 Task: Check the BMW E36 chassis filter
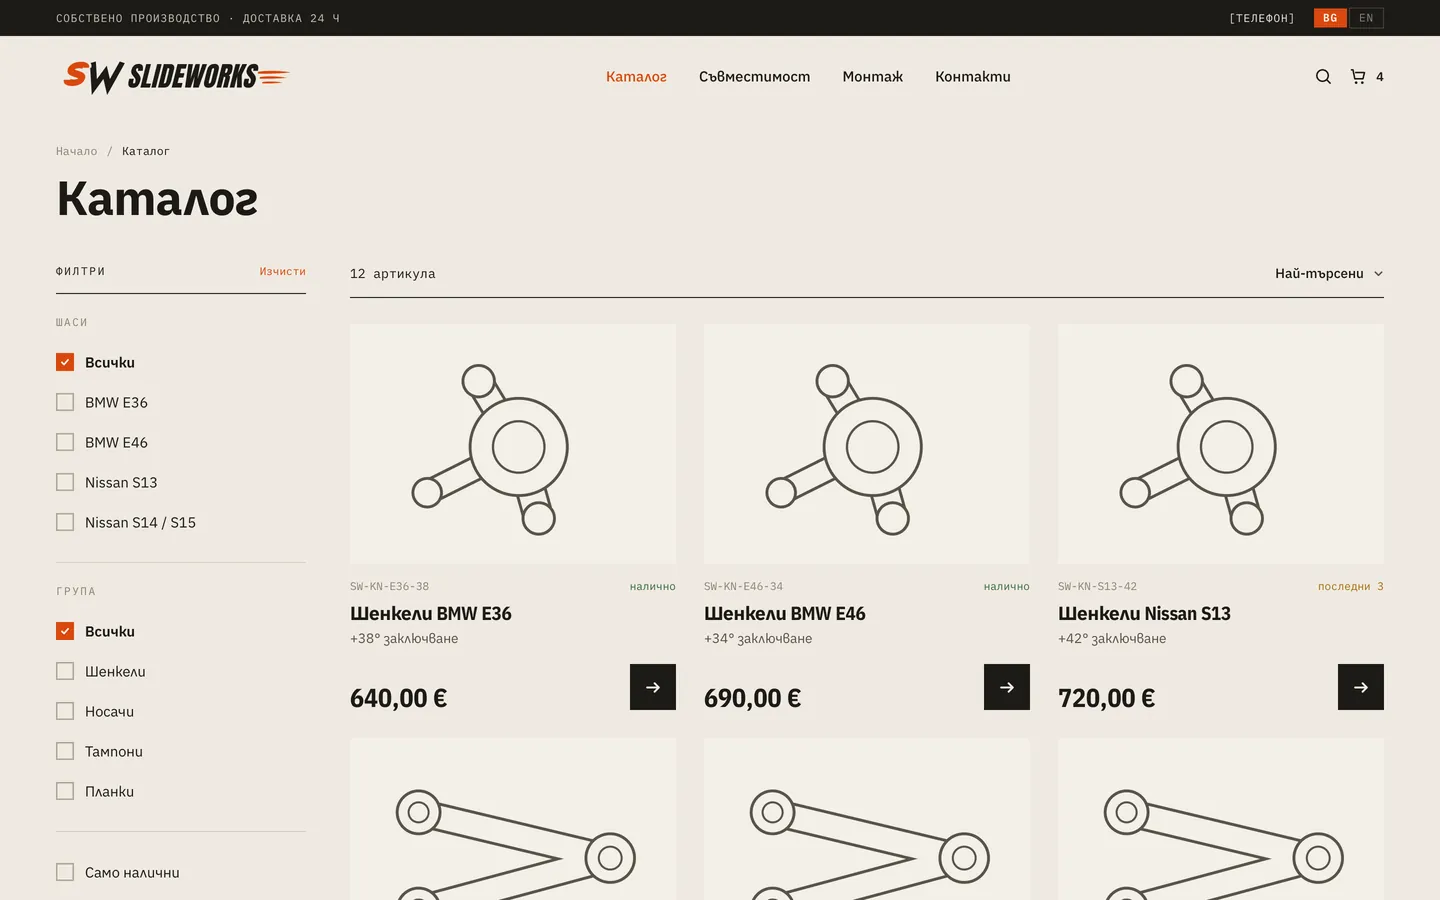pyautogui.click(x=65, y=402)
